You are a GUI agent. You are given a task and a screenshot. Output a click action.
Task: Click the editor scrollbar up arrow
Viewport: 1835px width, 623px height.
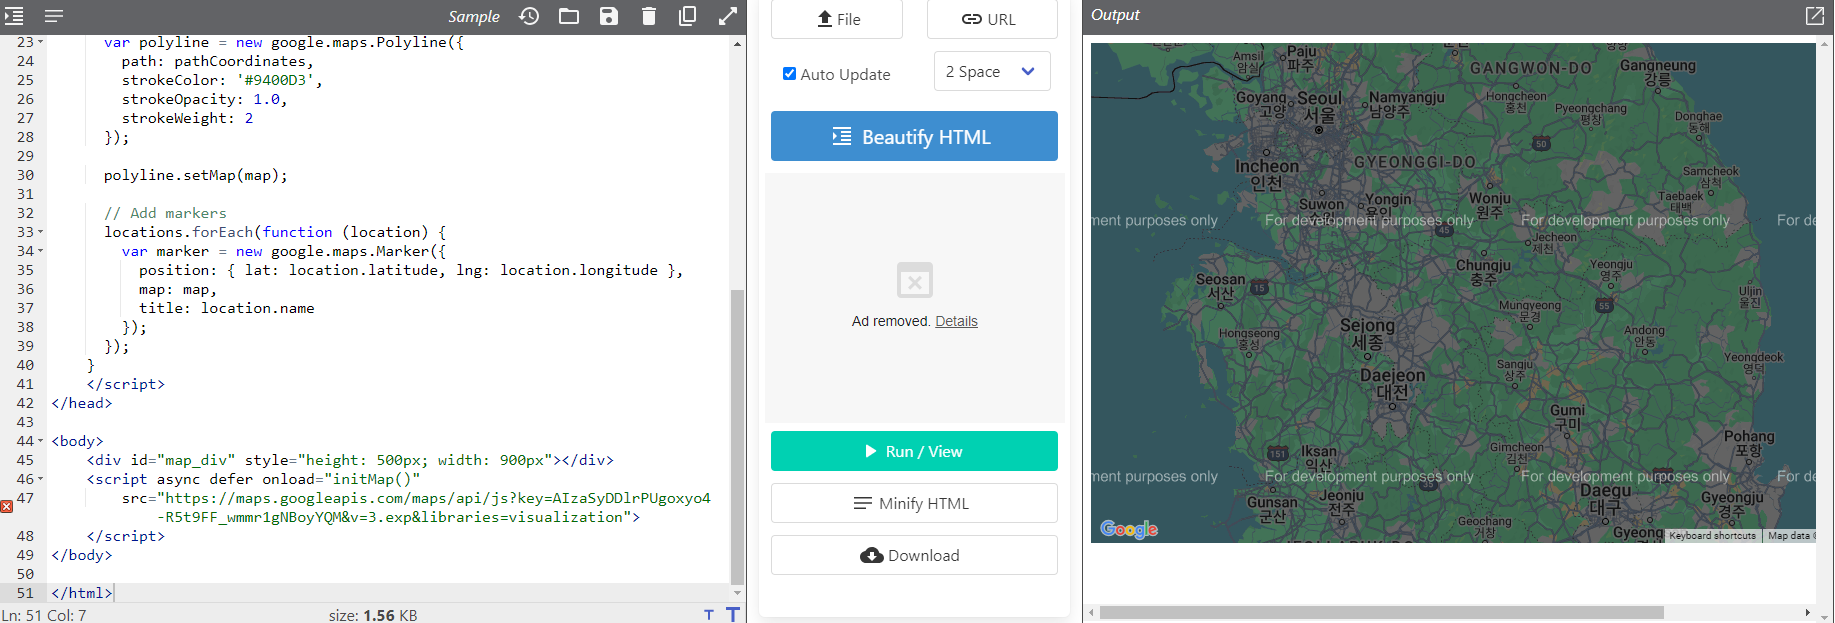coord(737,44)
